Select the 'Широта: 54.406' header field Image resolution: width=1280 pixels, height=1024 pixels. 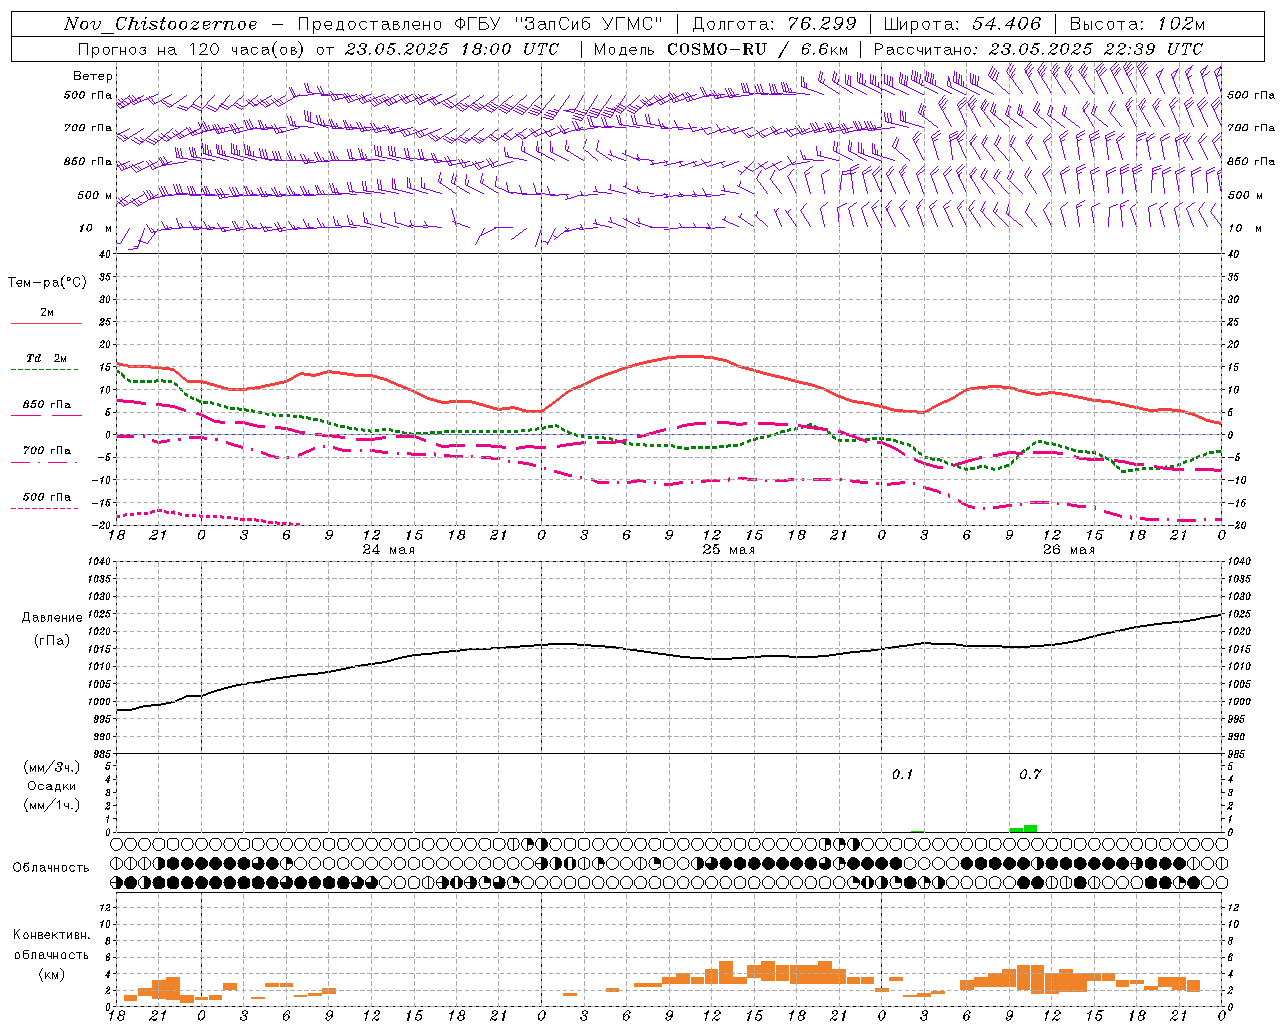[x=962, y=24]
